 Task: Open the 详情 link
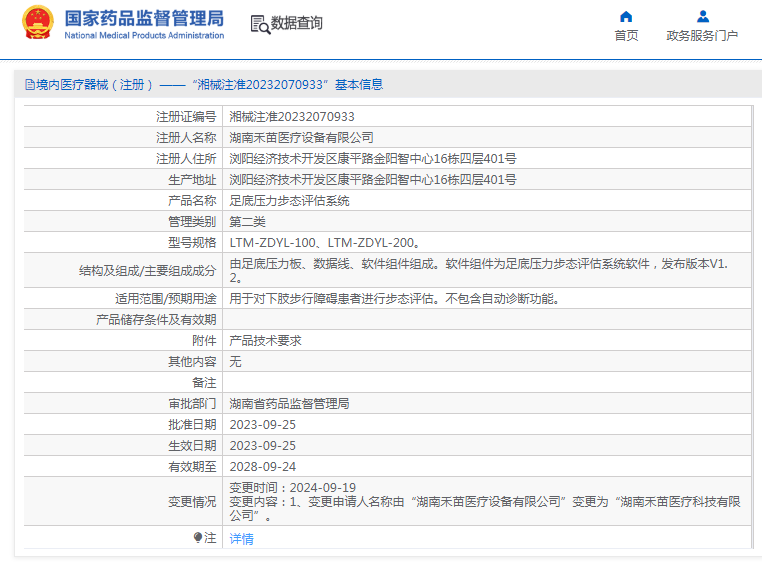point(242,538)
